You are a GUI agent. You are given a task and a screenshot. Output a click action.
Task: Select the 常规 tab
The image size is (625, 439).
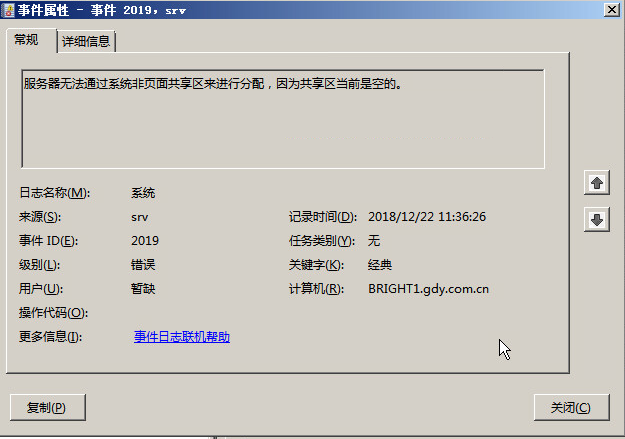(26, 40)
